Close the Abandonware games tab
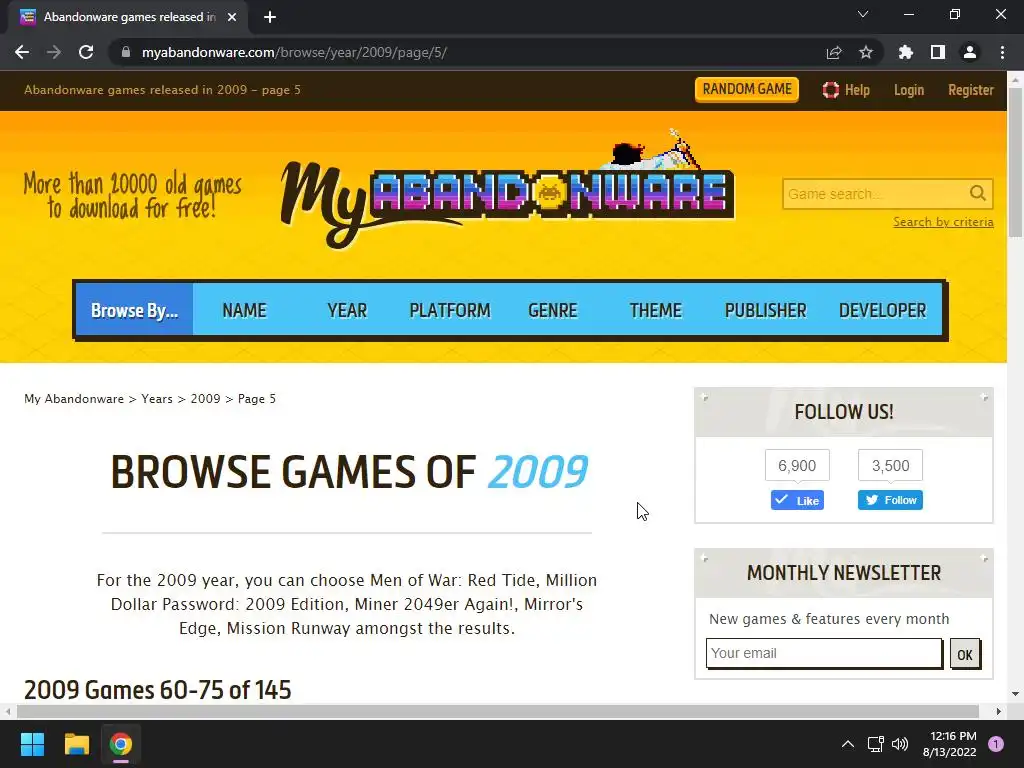The image size is (1024, 768). [232, 17]
